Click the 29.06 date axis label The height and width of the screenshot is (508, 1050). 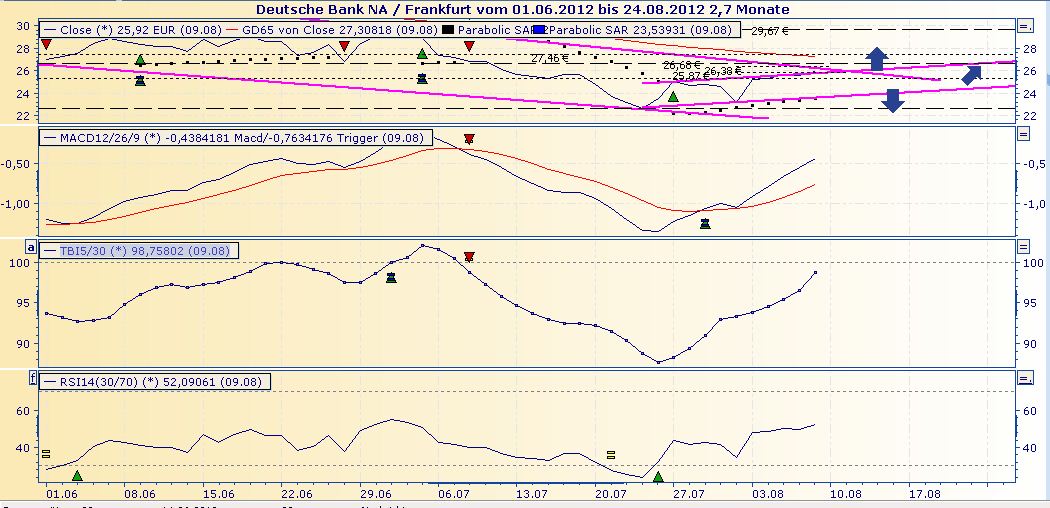376,494
